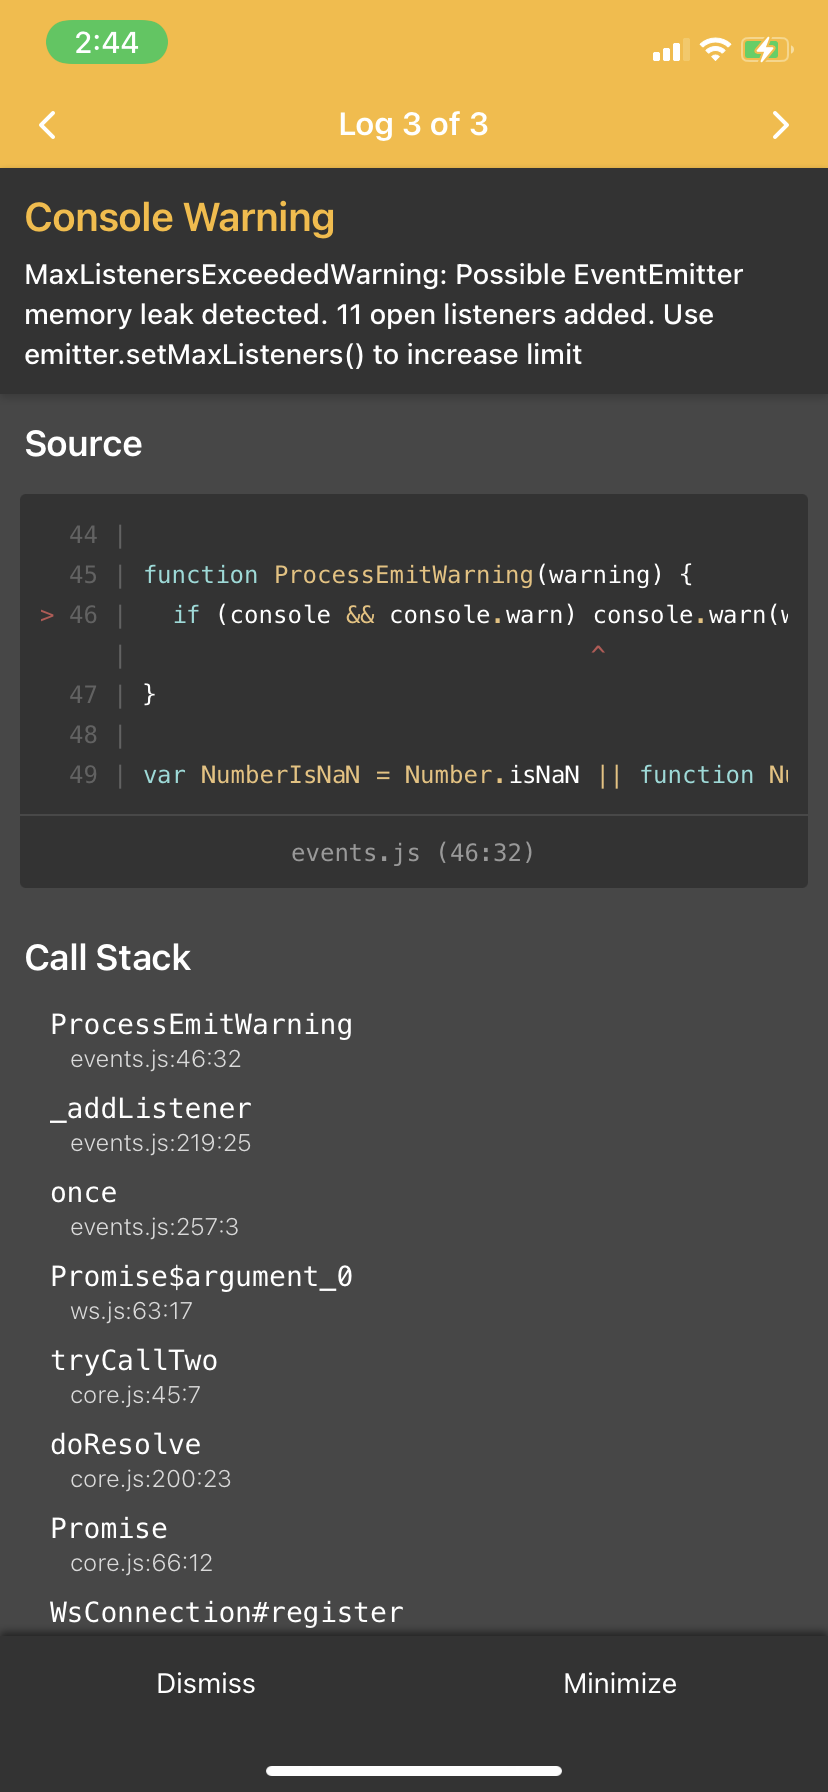Select the tryCallTwo frame in core.js
The width and height of the screenshot is (828, 1792).
pos(134,1360)
